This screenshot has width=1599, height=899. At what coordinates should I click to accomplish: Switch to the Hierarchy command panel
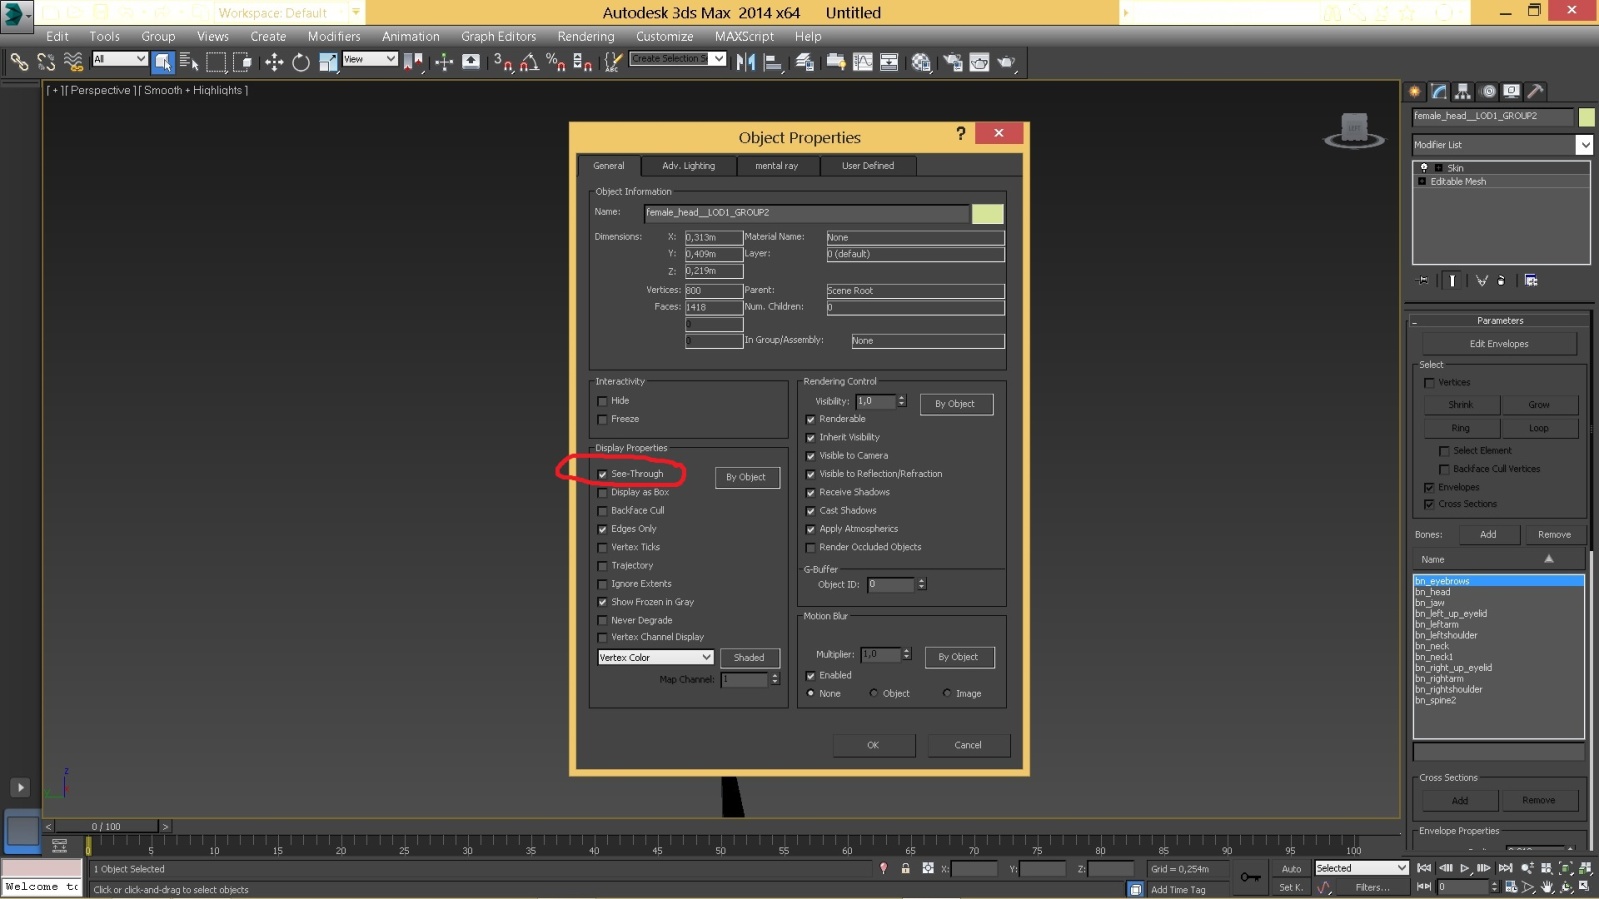coord(1463,91)
